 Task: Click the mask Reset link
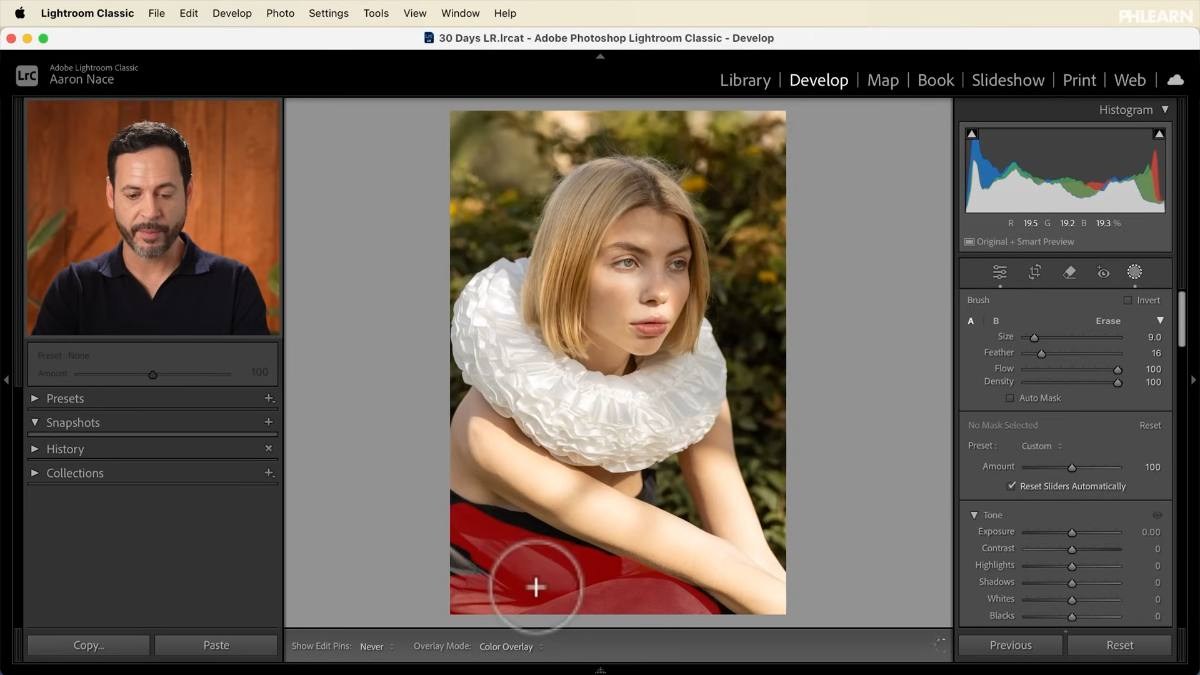[x=1150, y=425]
